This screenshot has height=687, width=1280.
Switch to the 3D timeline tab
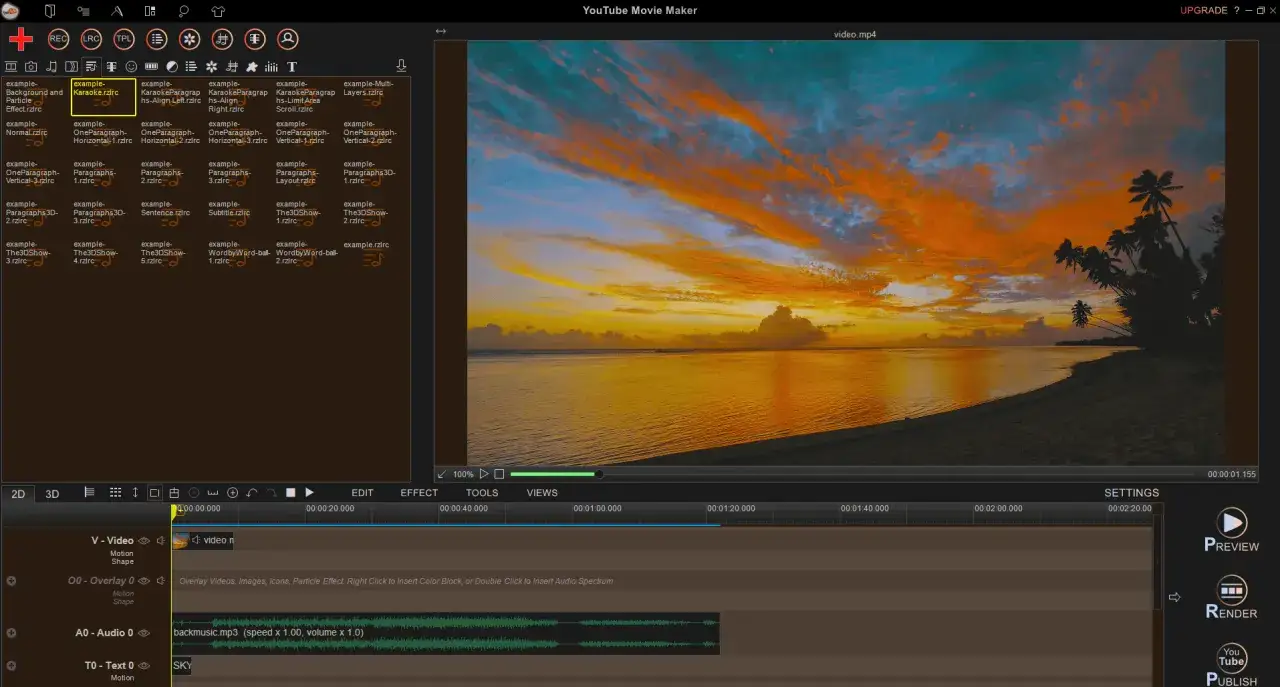click(51, 493)
